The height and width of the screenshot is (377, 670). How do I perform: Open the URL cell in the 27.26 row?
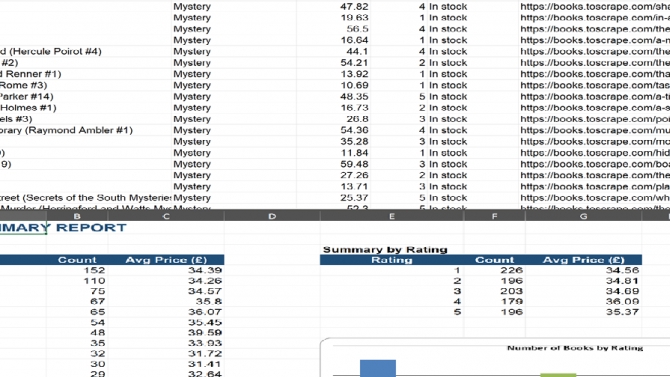coord(594,175)
